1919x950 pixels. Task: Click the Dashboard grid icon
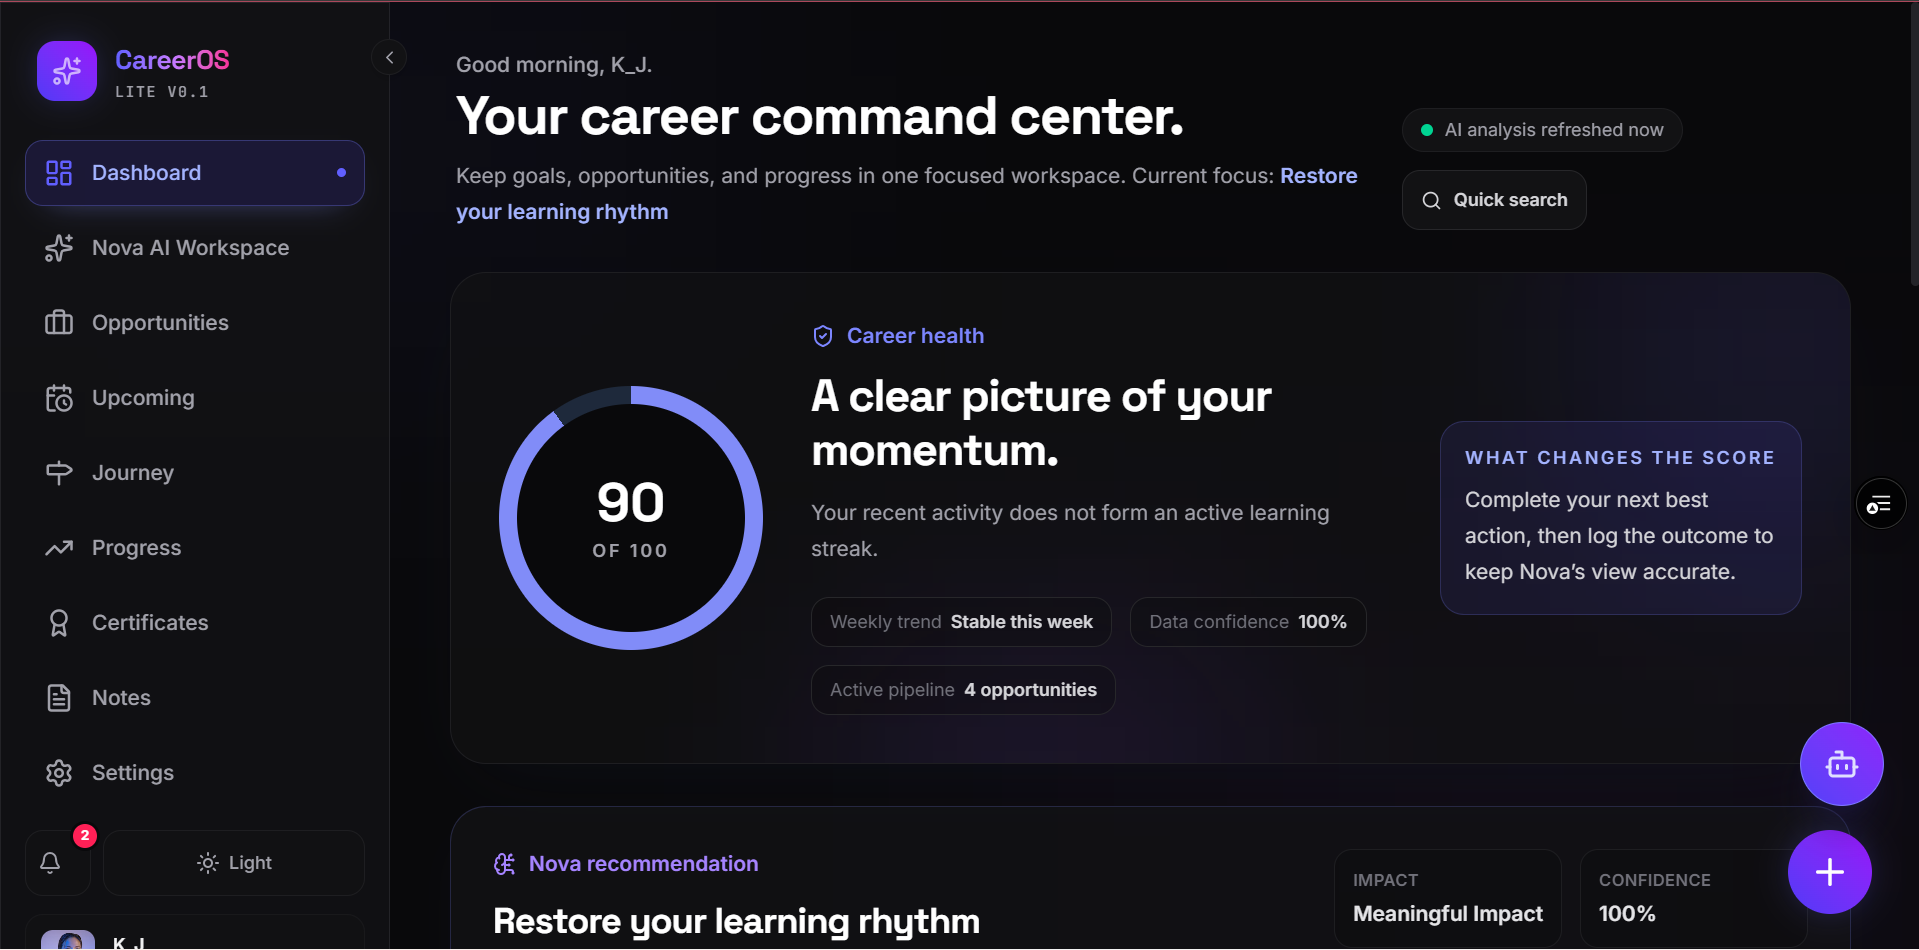[x=59, y=173]
